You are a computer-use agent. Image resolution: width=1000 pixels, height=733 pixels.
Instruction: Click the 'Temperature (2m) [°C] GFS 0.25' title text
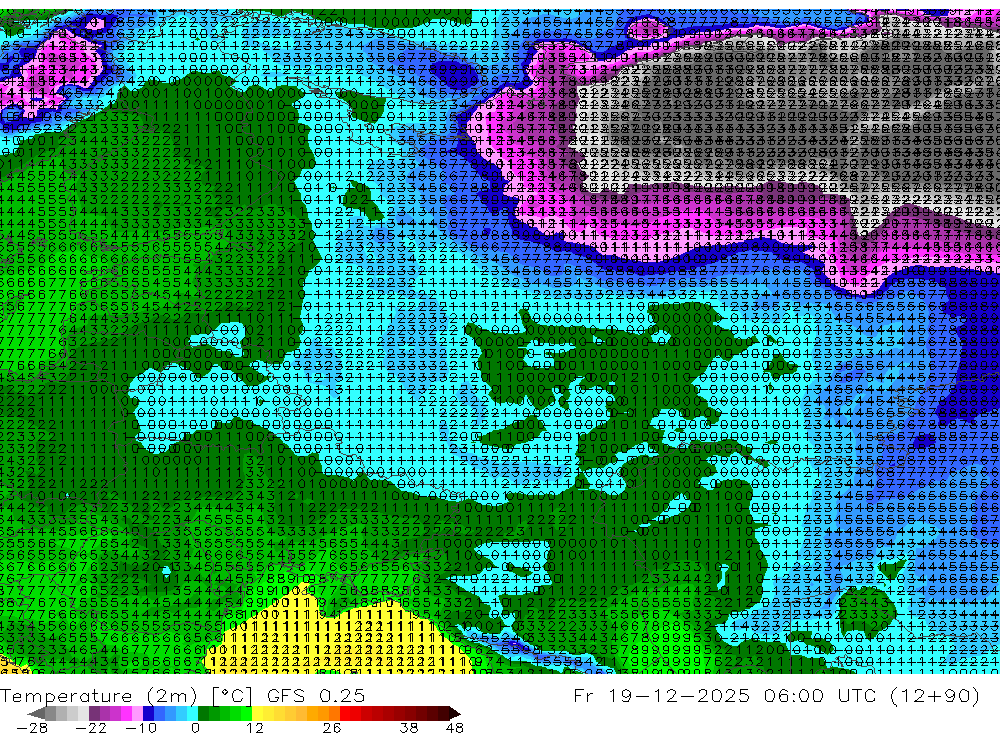[182, 695]
